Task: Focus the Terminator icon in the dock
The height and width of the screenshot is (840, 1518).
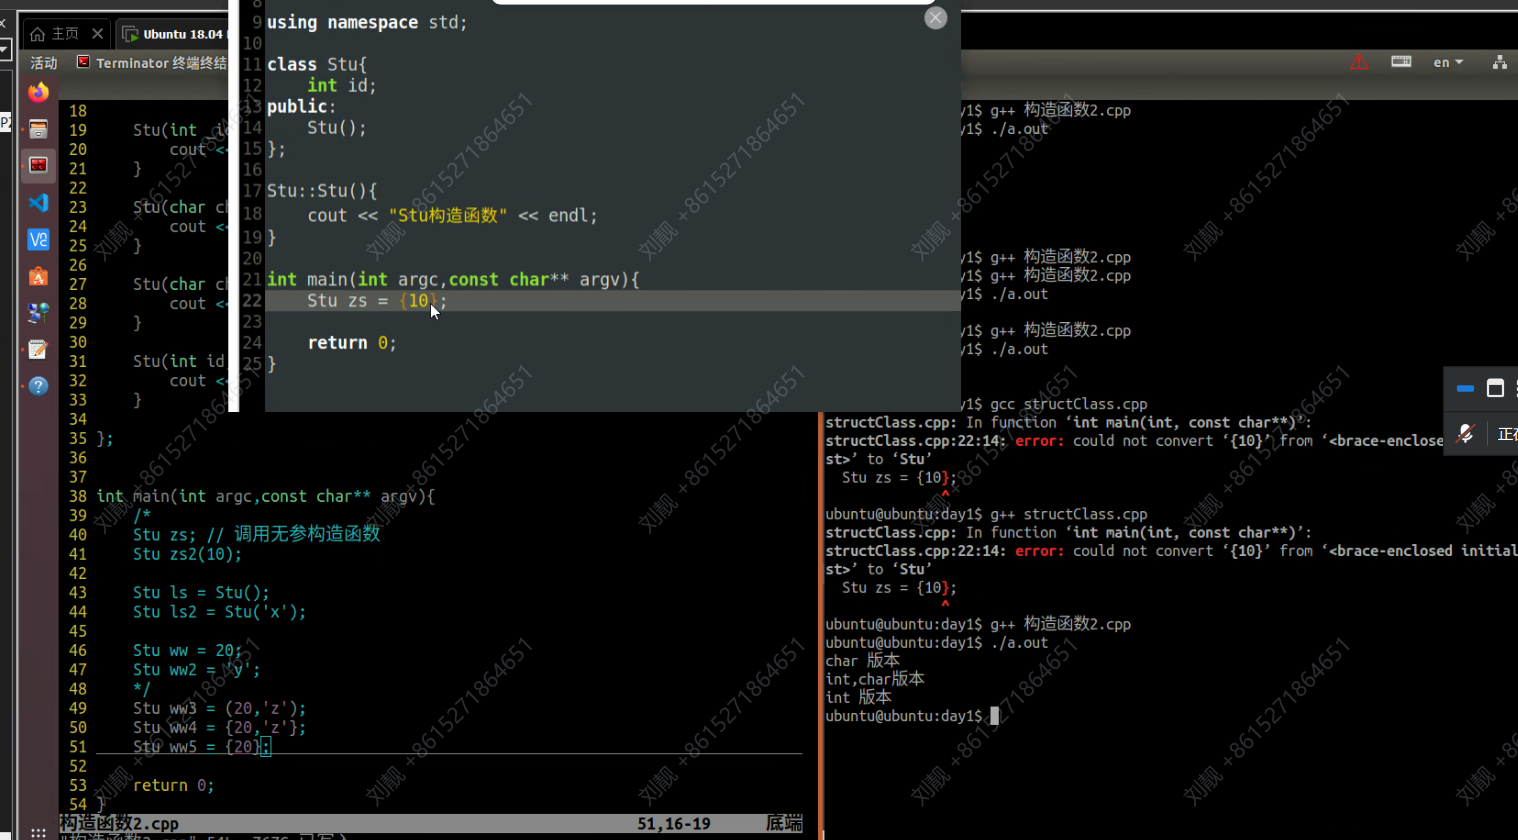Action: point(38,165)
